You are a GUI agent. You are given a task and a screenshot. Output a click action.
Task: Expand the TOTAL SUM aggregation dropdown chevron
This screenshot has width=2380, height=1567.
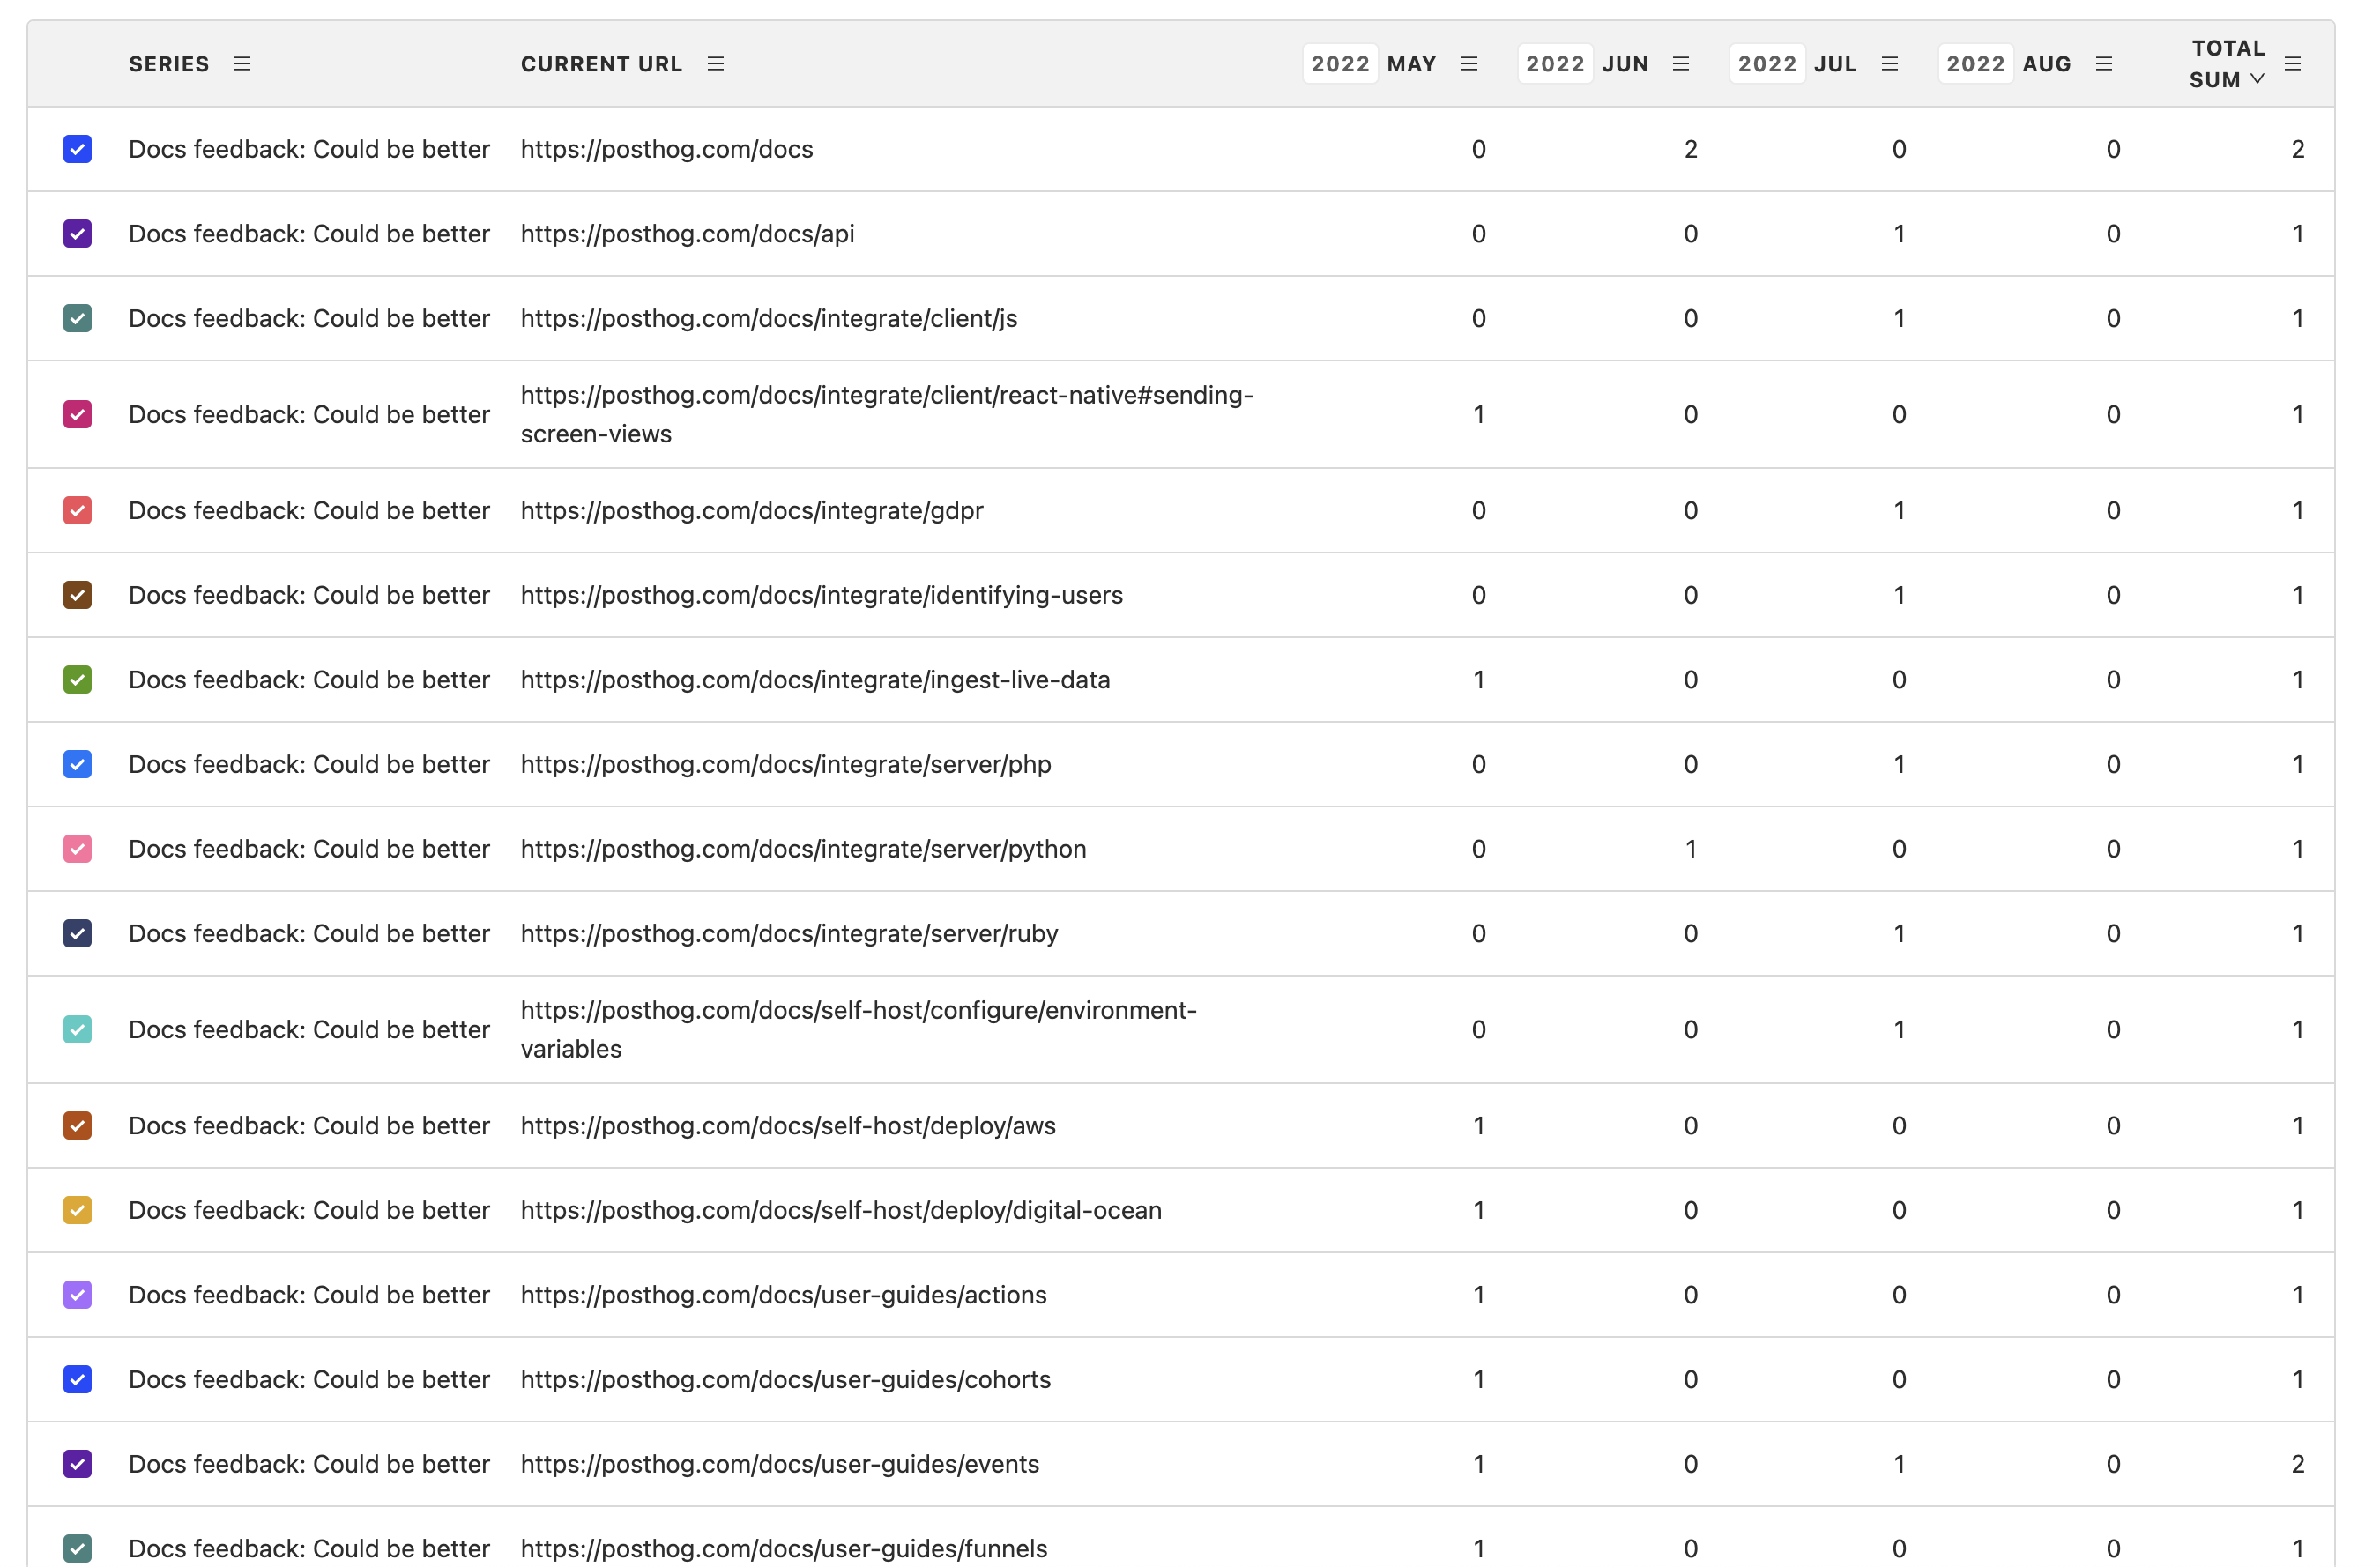coord(2256,79)
